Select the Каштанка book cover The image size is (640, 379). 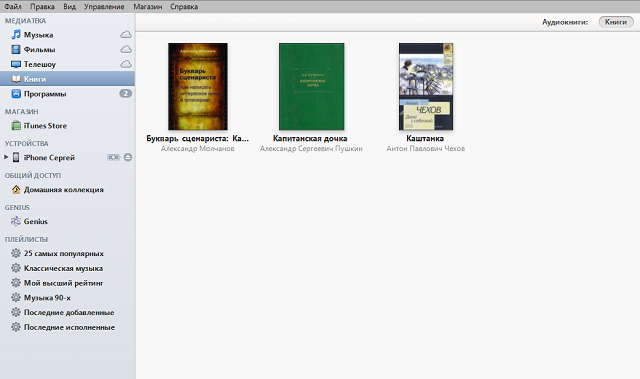click(x=426, y=86)
